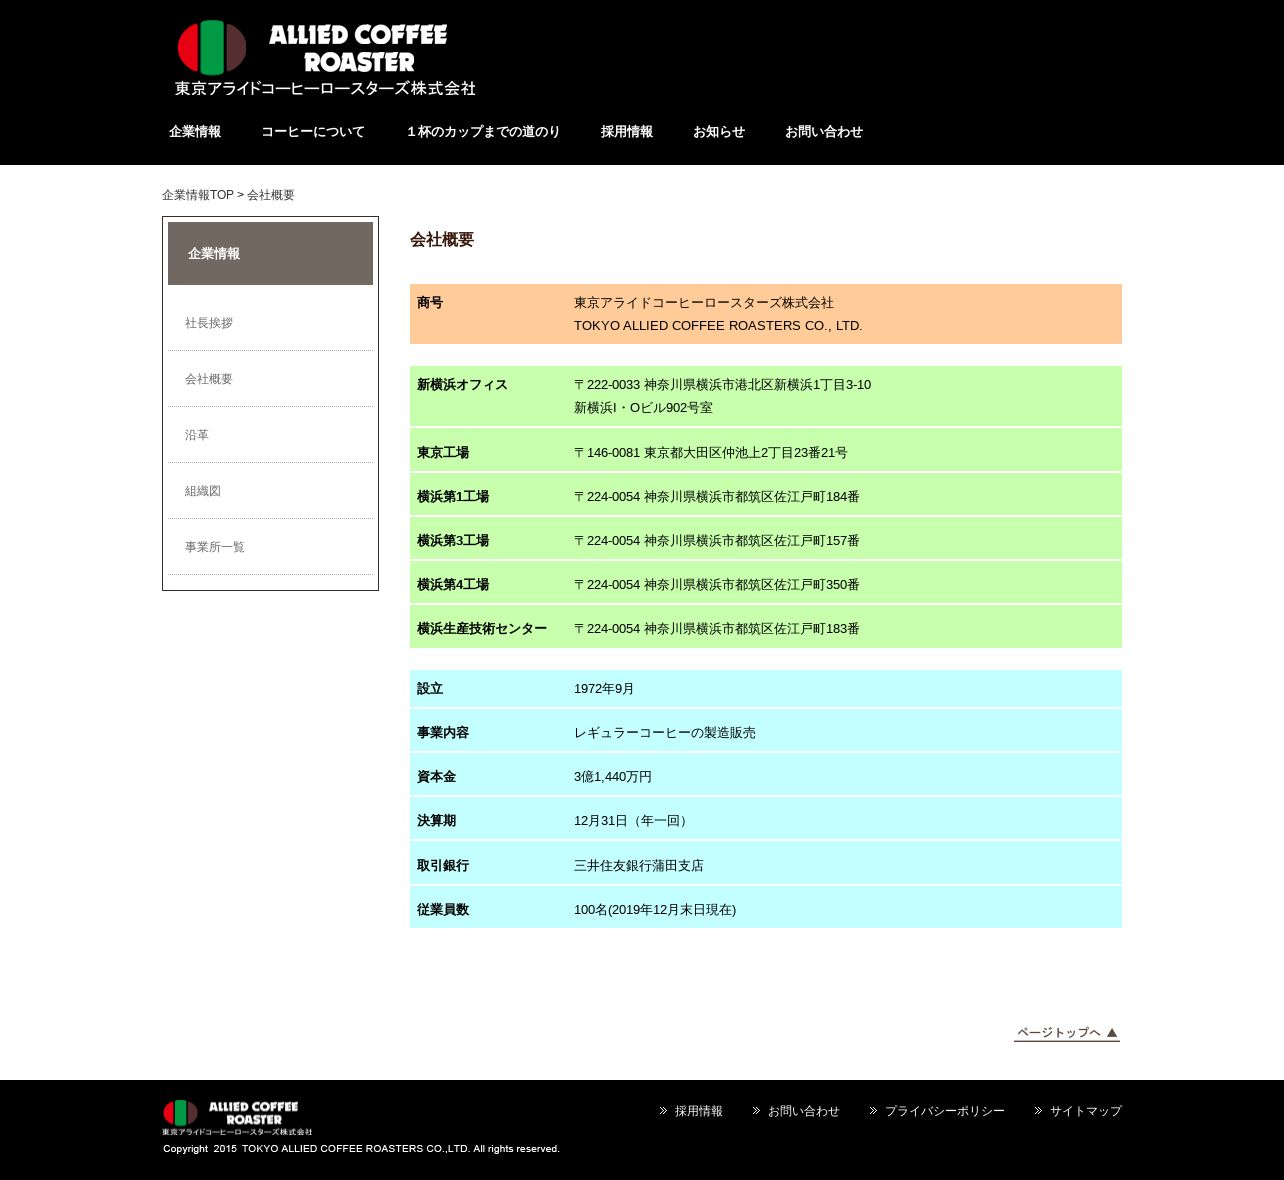The width and height of the screenshot is (1284, 1180).
Task: Click the footer 採用情報 link
Action: 698,1111
